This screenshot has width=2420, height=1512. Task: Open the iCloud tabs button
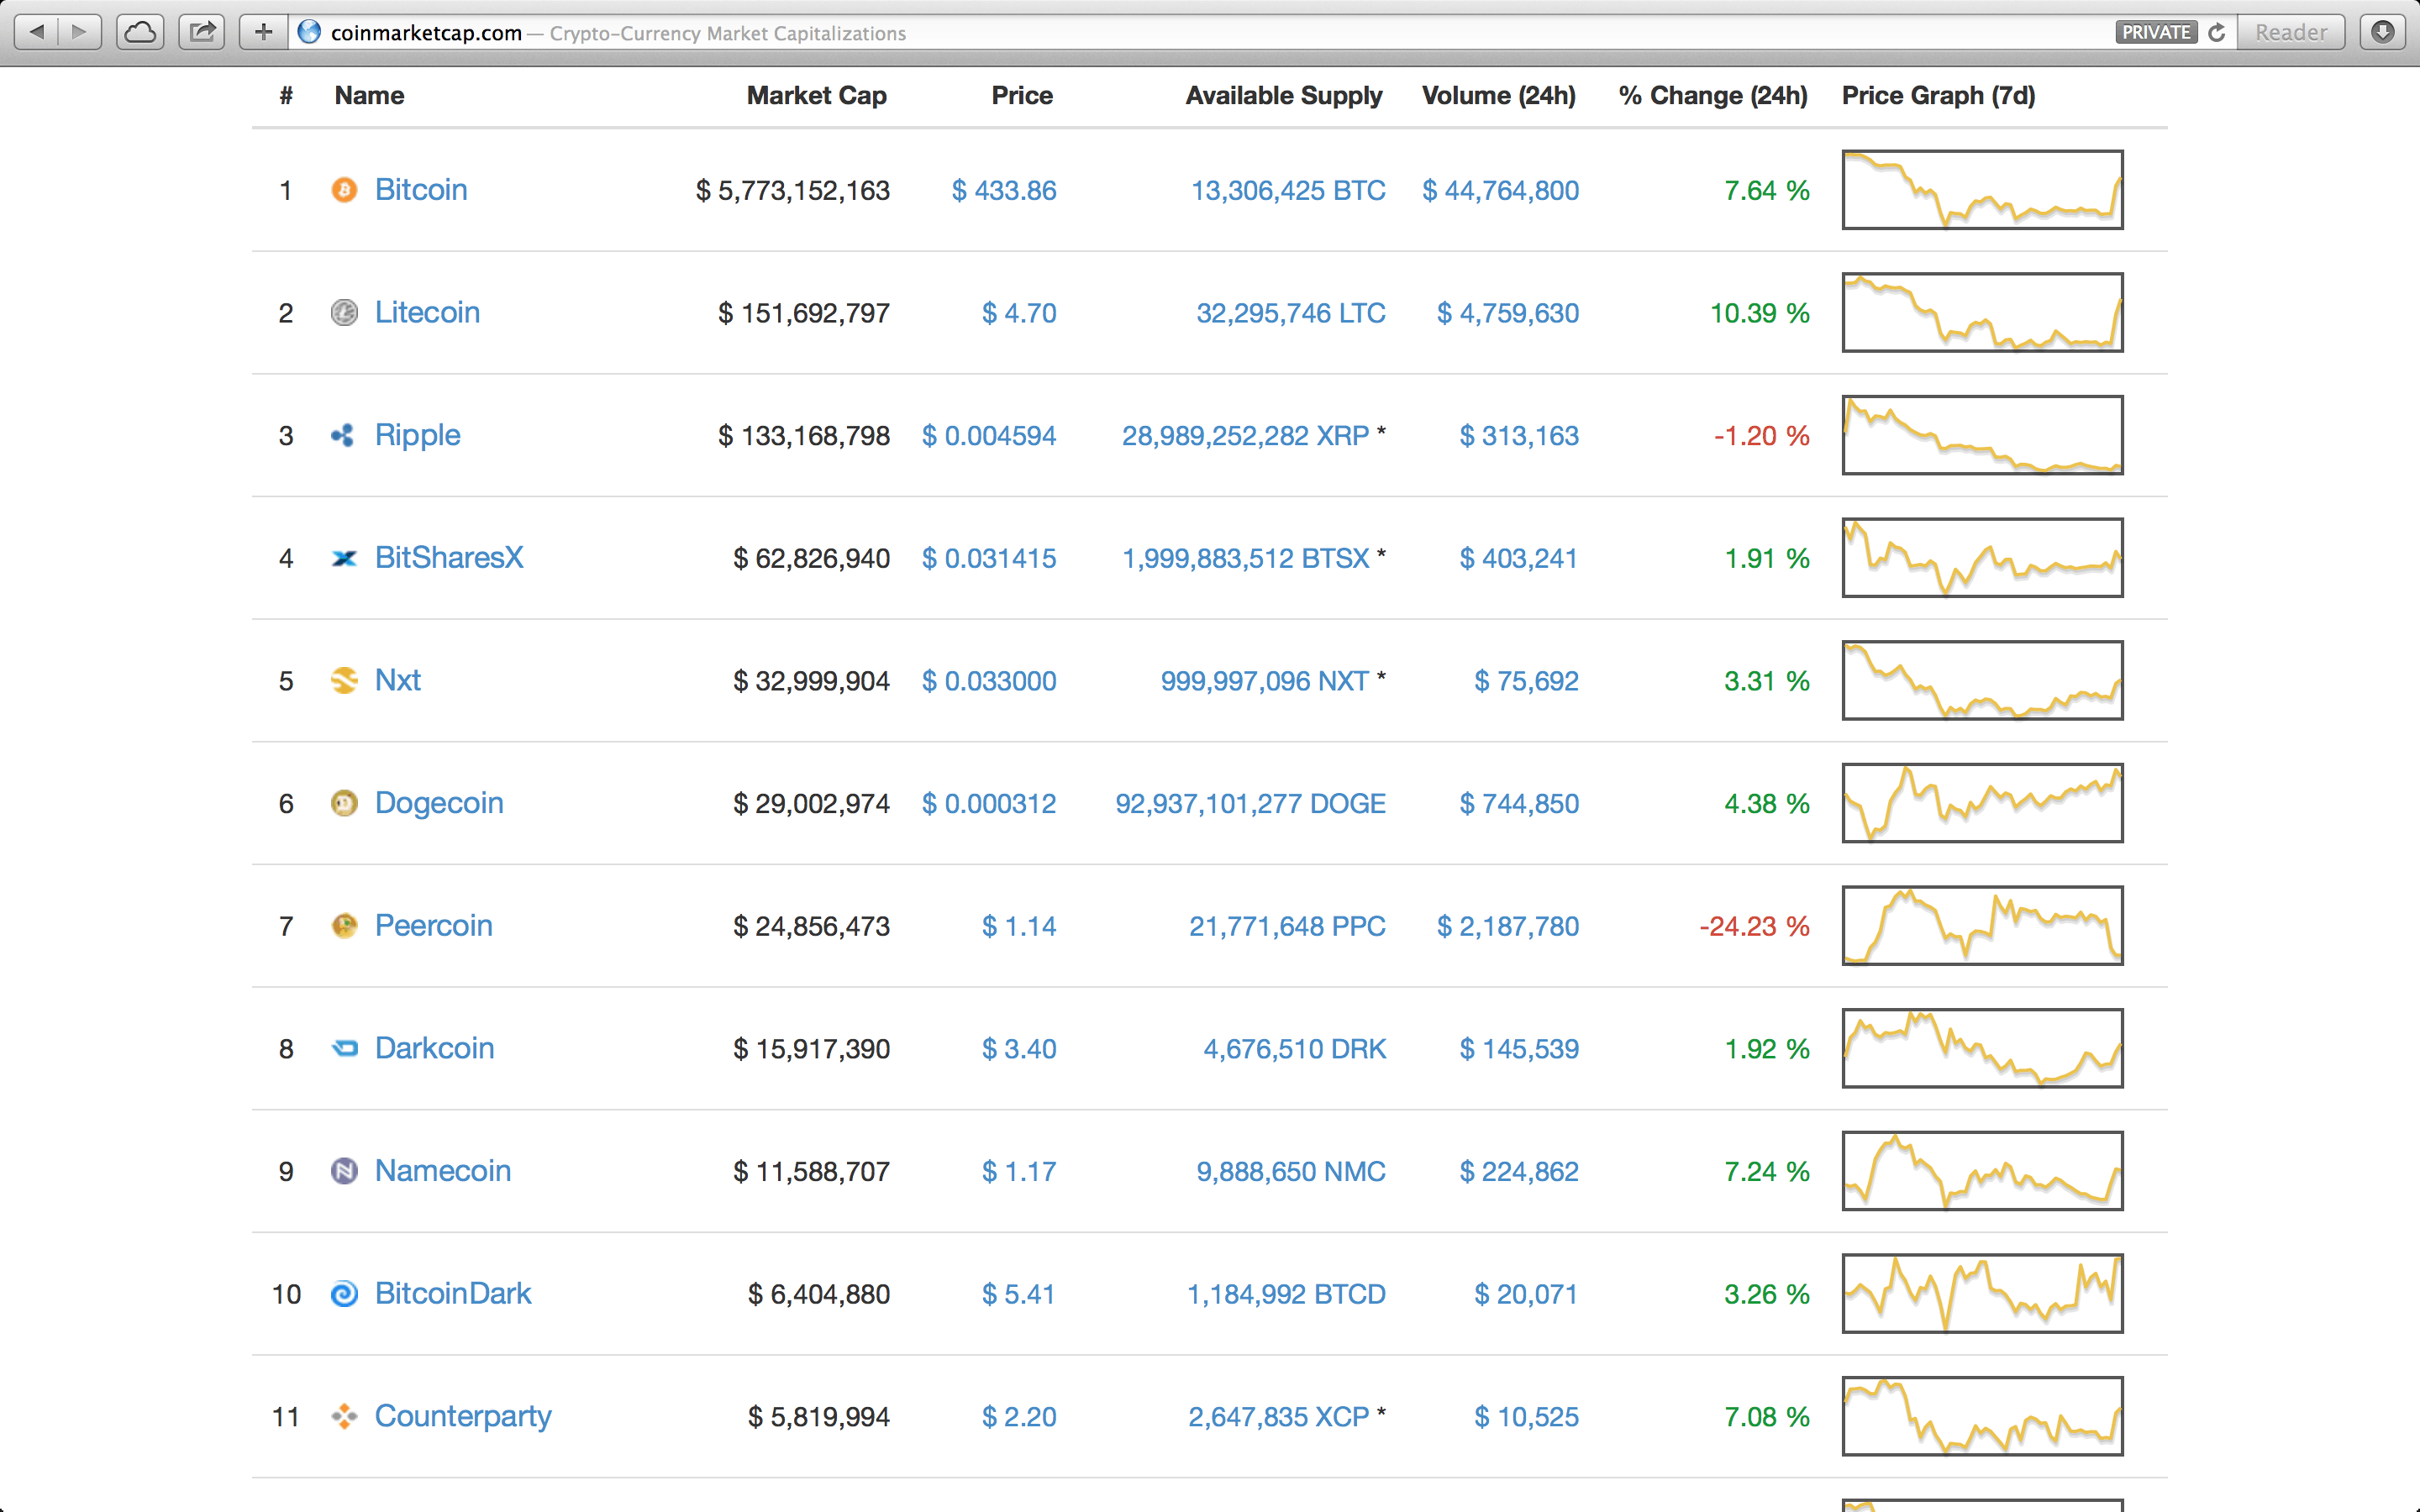[x=140, y=32]
